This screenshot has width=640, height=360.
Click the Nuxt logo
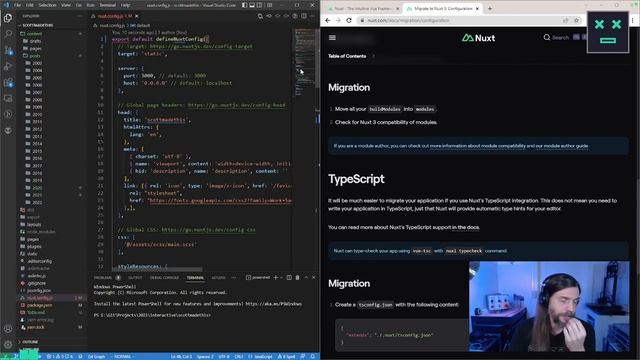[x=478, y=38]
